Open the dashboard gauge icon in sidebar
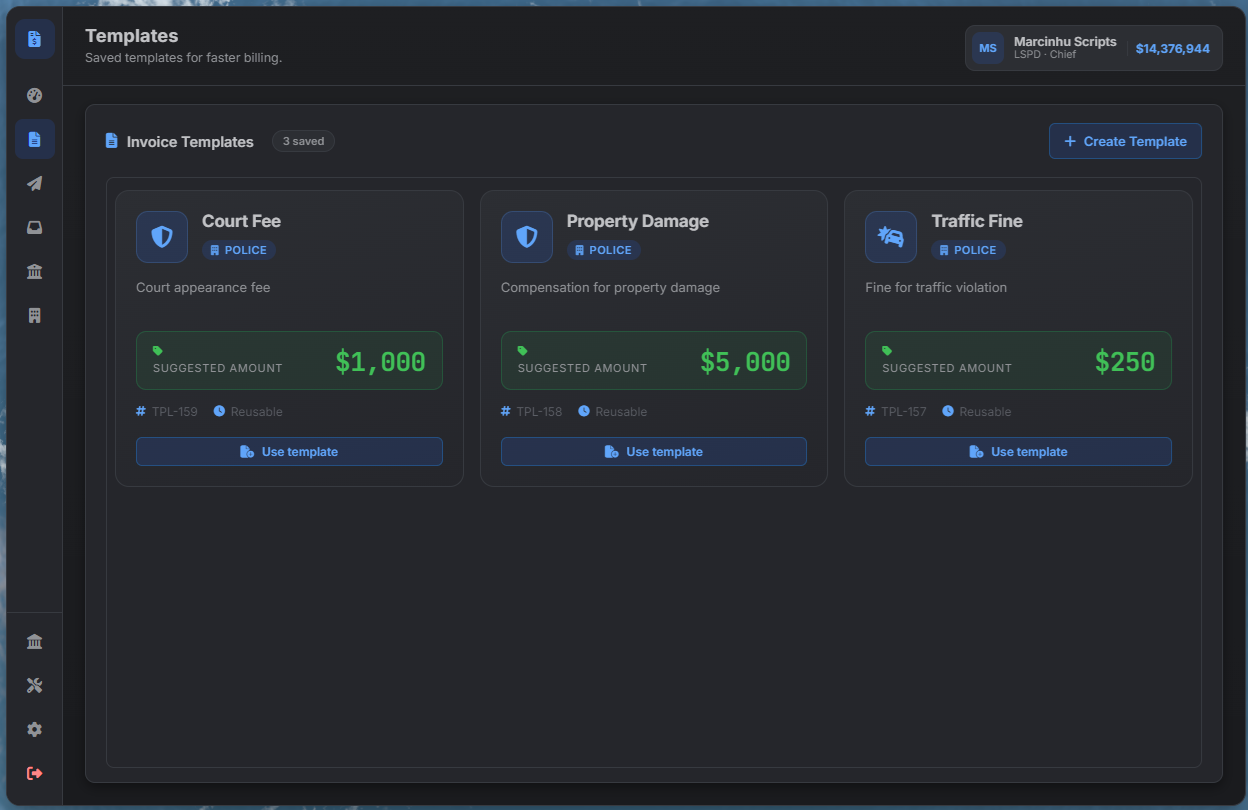 (35, 96)
